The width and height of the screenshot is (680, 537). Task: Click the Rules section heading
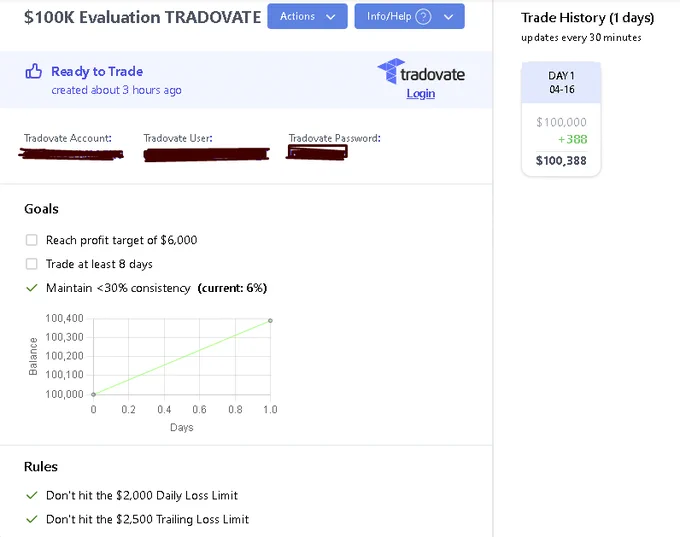41,467
